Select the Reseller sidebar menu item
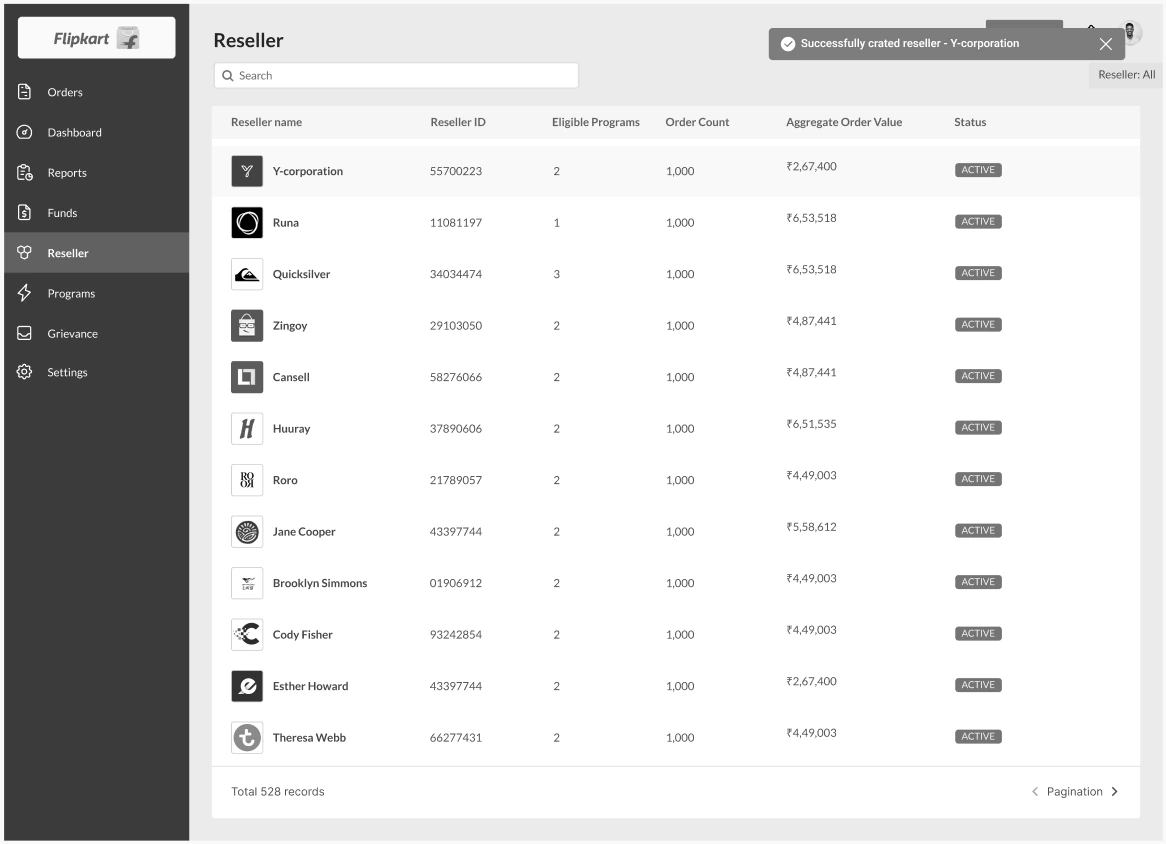The width and height of the screenshot is (1166, 844). tap(97, 253)
